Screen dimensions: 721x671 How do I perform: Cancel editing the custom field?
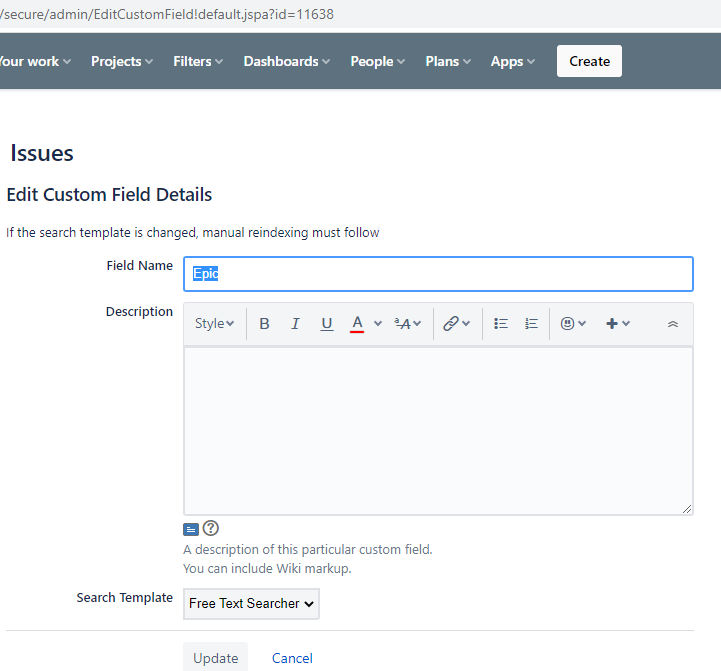pyautogui.click(x=292, y=658)
